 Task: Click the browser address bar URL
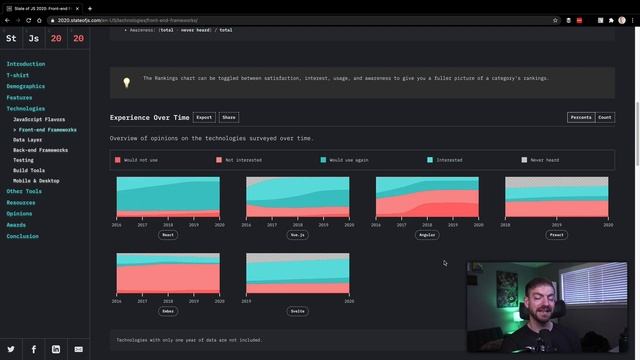(x=127, y=20)
